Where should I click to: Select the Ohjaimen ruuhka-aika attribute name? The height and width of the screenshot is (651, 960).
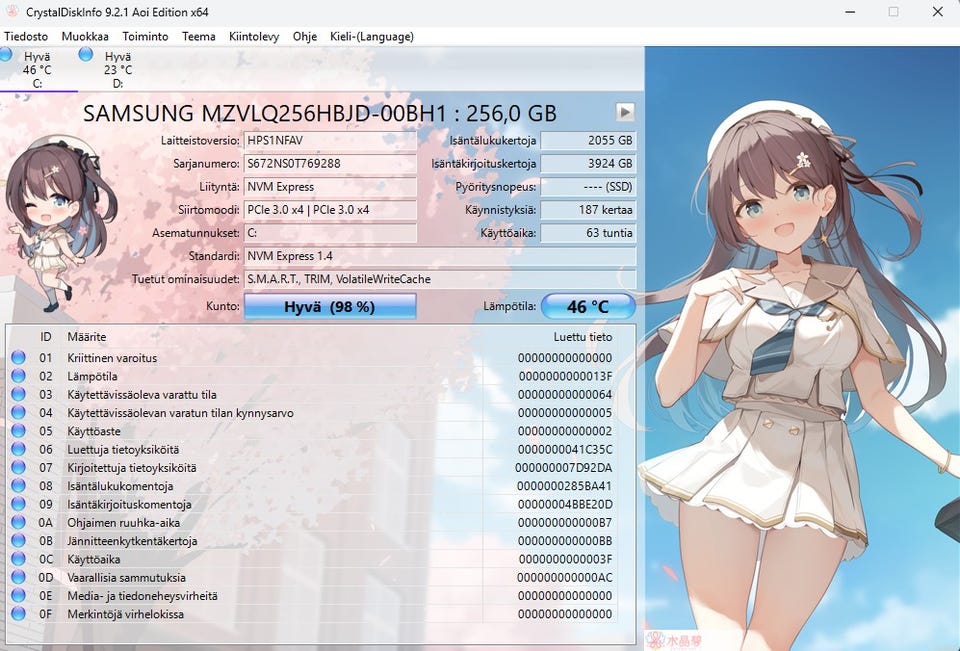coord(123,522)
